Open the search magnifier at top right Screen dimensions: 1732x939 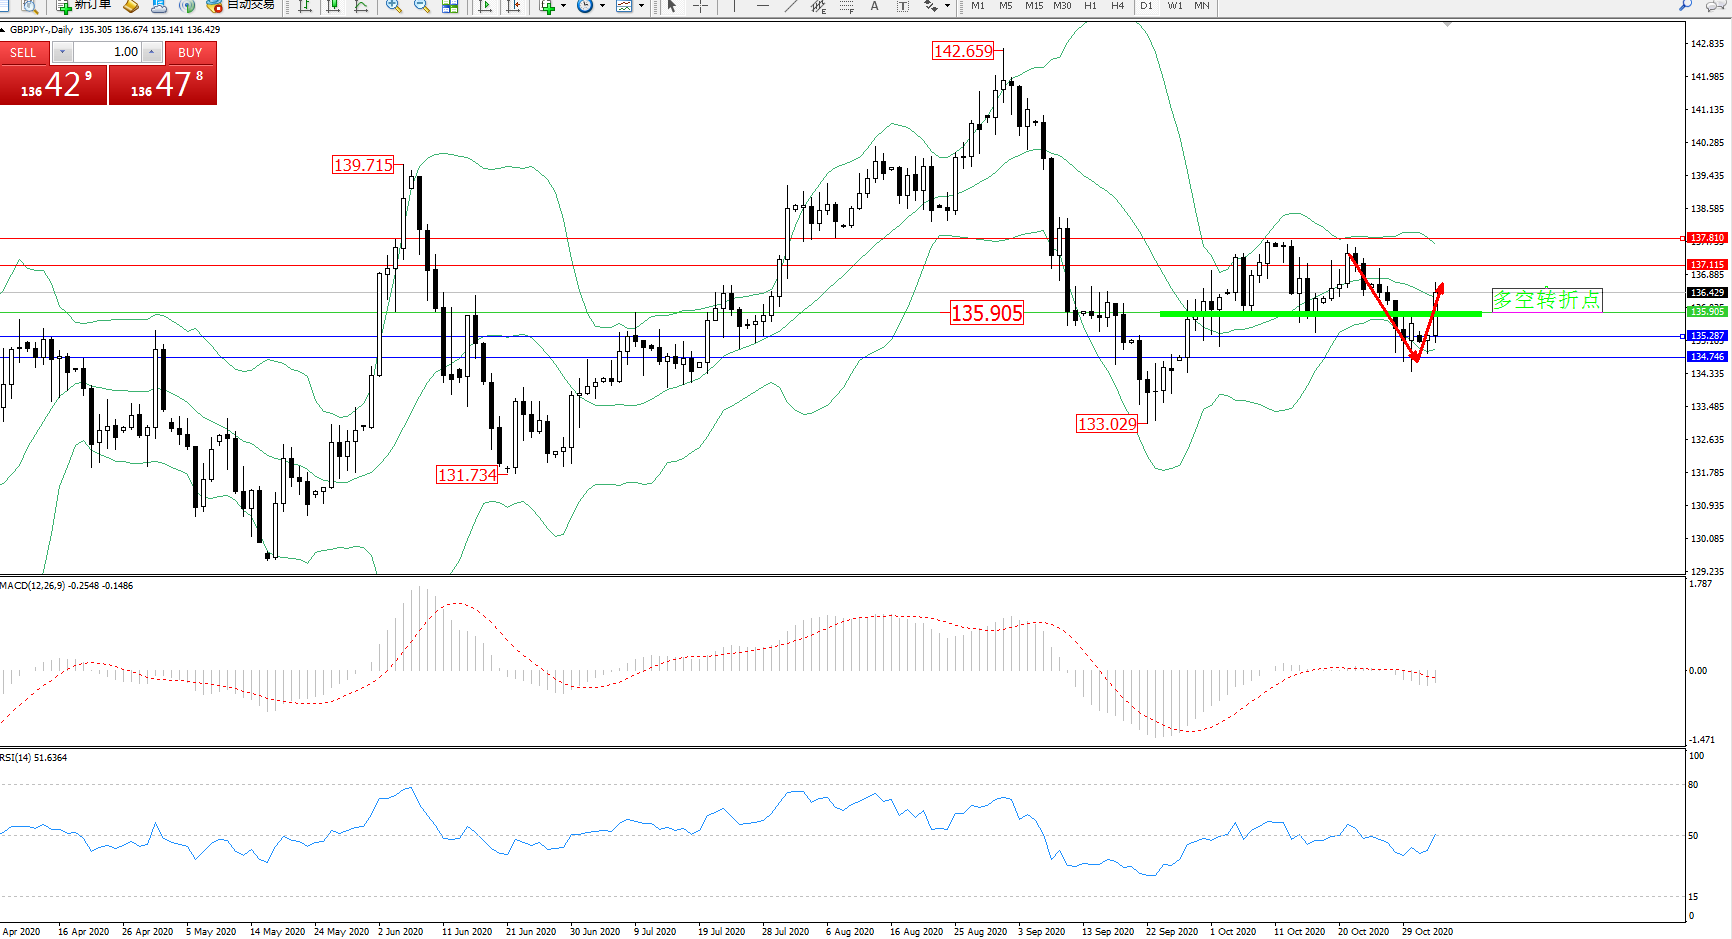click(1685, 6)
